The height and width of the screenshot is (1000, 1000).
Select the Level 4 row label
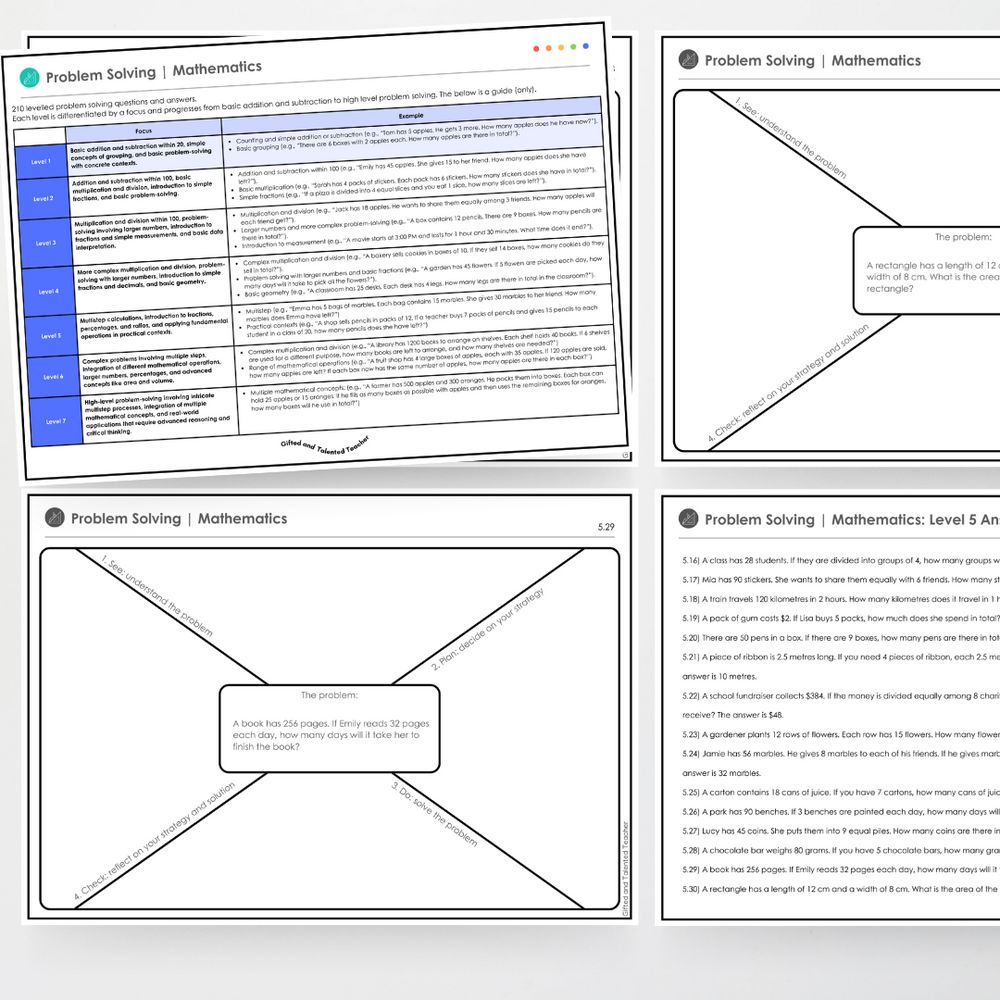(x=46, y=289)
